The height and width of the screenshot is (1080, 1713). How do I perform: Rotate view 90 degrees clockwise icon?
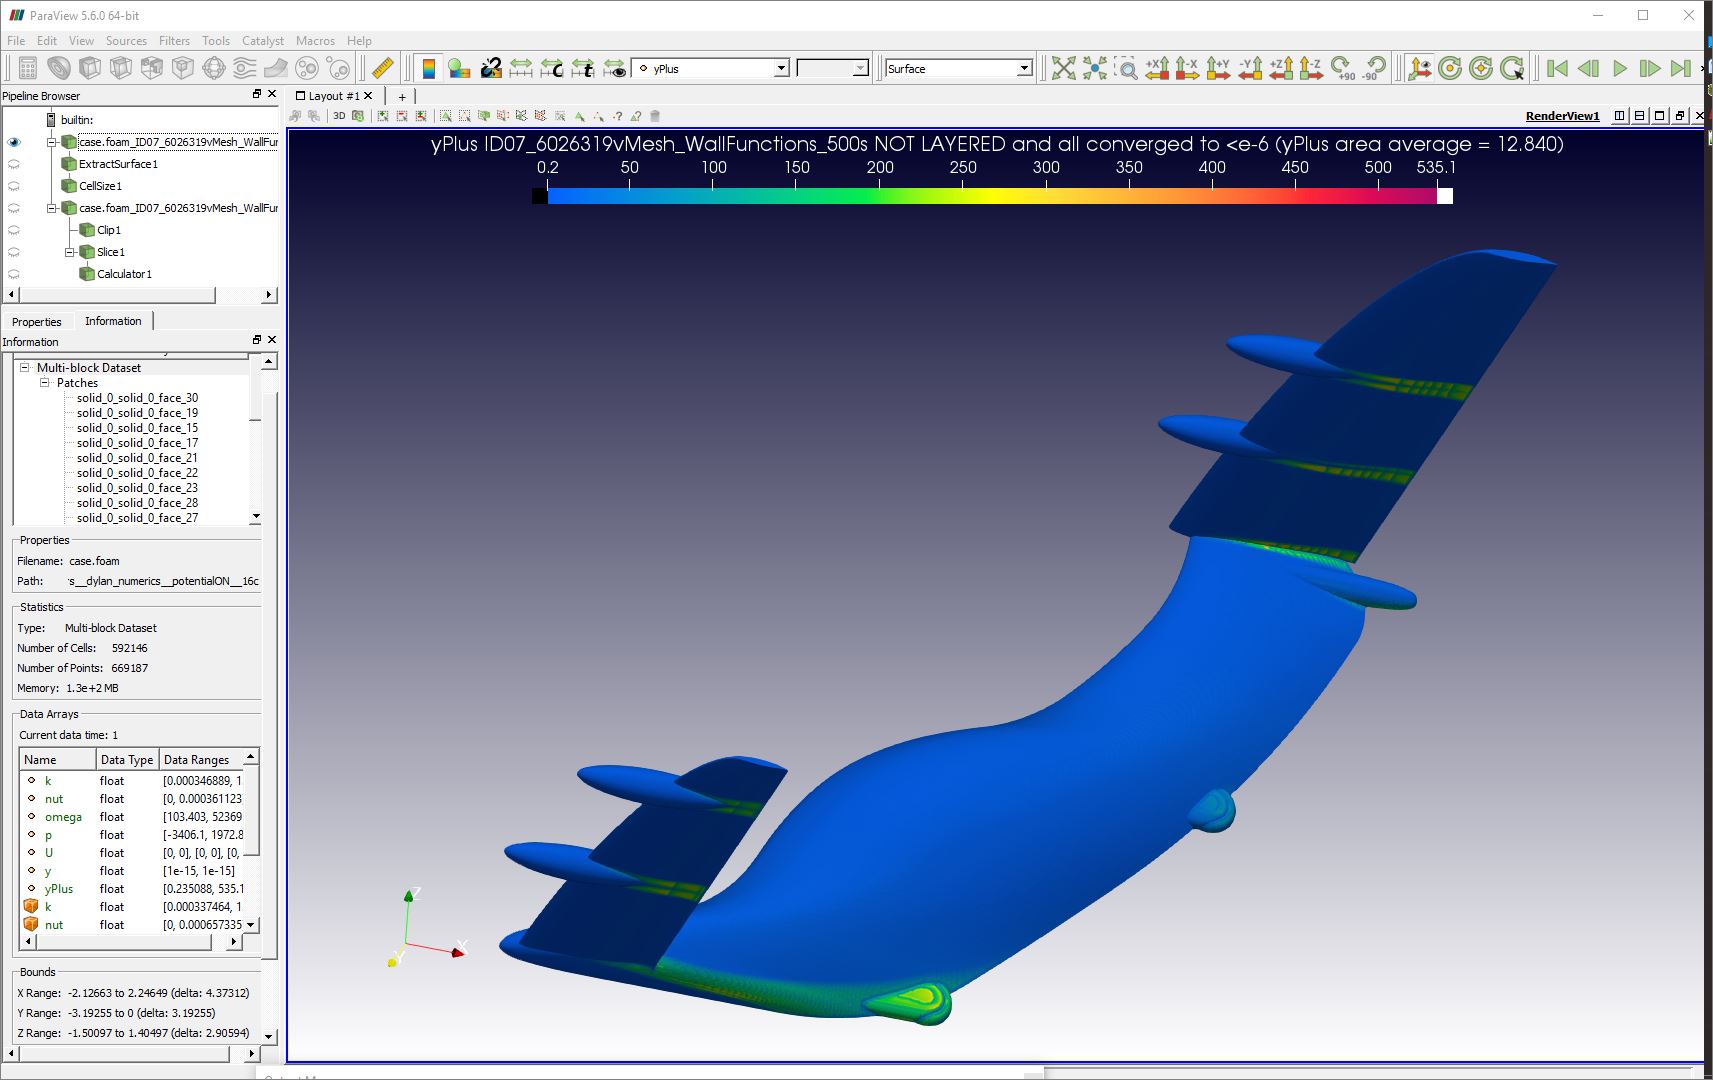pos(1343,68)
